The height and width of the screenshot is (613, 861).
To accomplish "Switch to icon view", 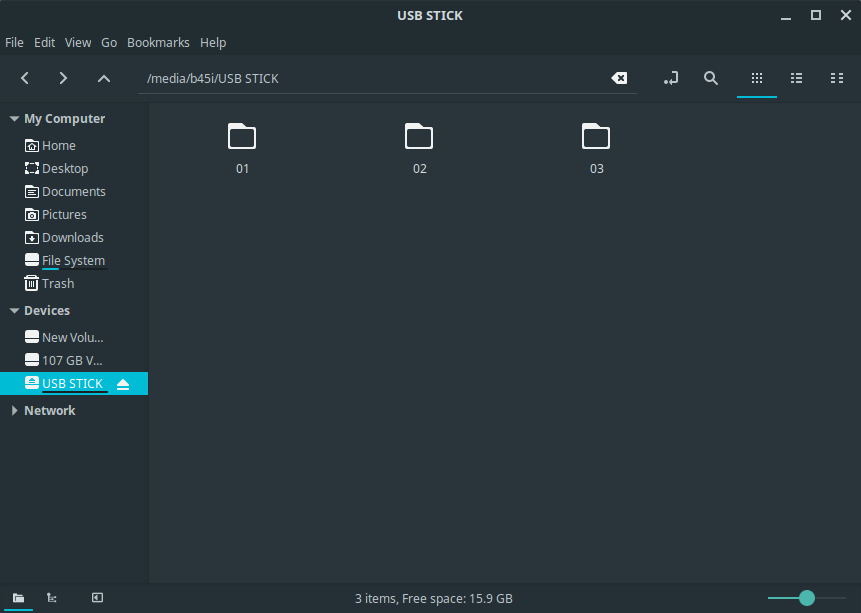I will pos(757,78).
